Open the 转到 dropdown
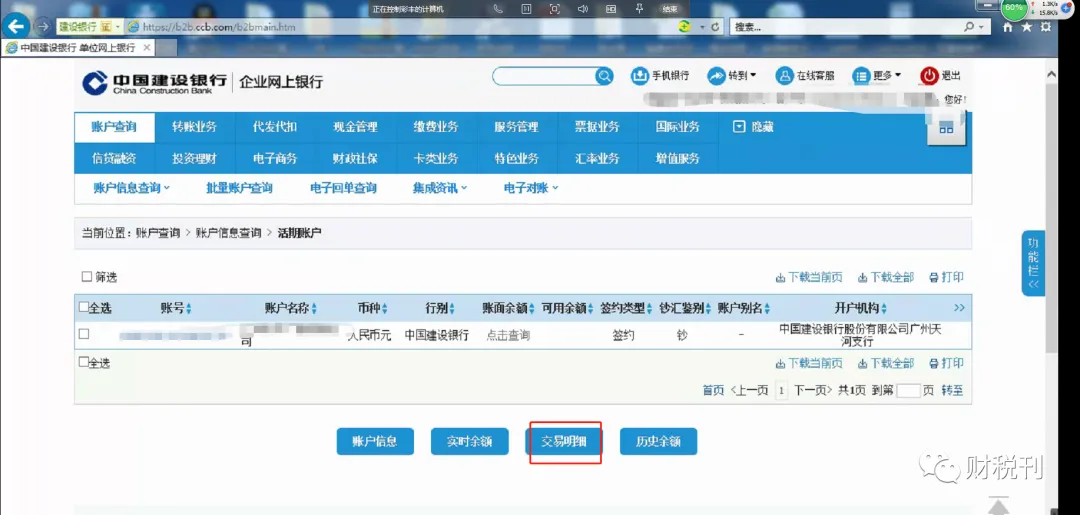The height and width of the screenshot is (515, 1080). [x=731, y=76]
